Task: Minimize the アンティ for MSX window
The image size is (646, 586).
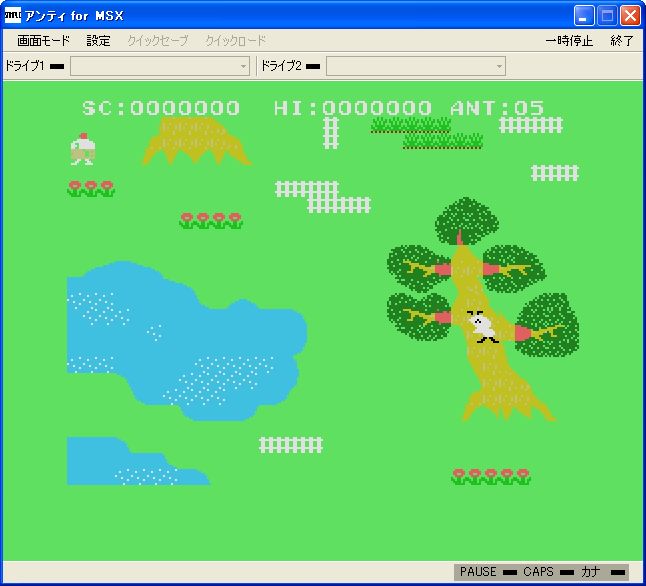Action: click(x=584, y=16)
